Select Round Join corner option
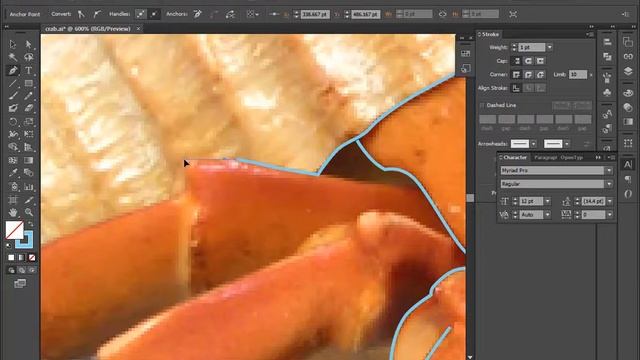This screenshot has width=640, height=360. (x=529, y=75)
